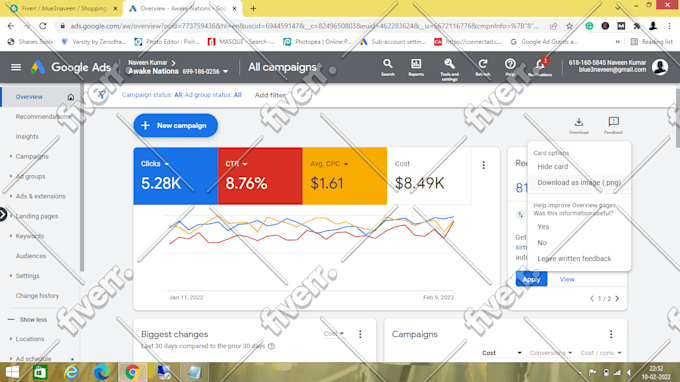Open Insights in sidebar
The width and height of the screenshot is (680, 382).
[x=27, y=137]
